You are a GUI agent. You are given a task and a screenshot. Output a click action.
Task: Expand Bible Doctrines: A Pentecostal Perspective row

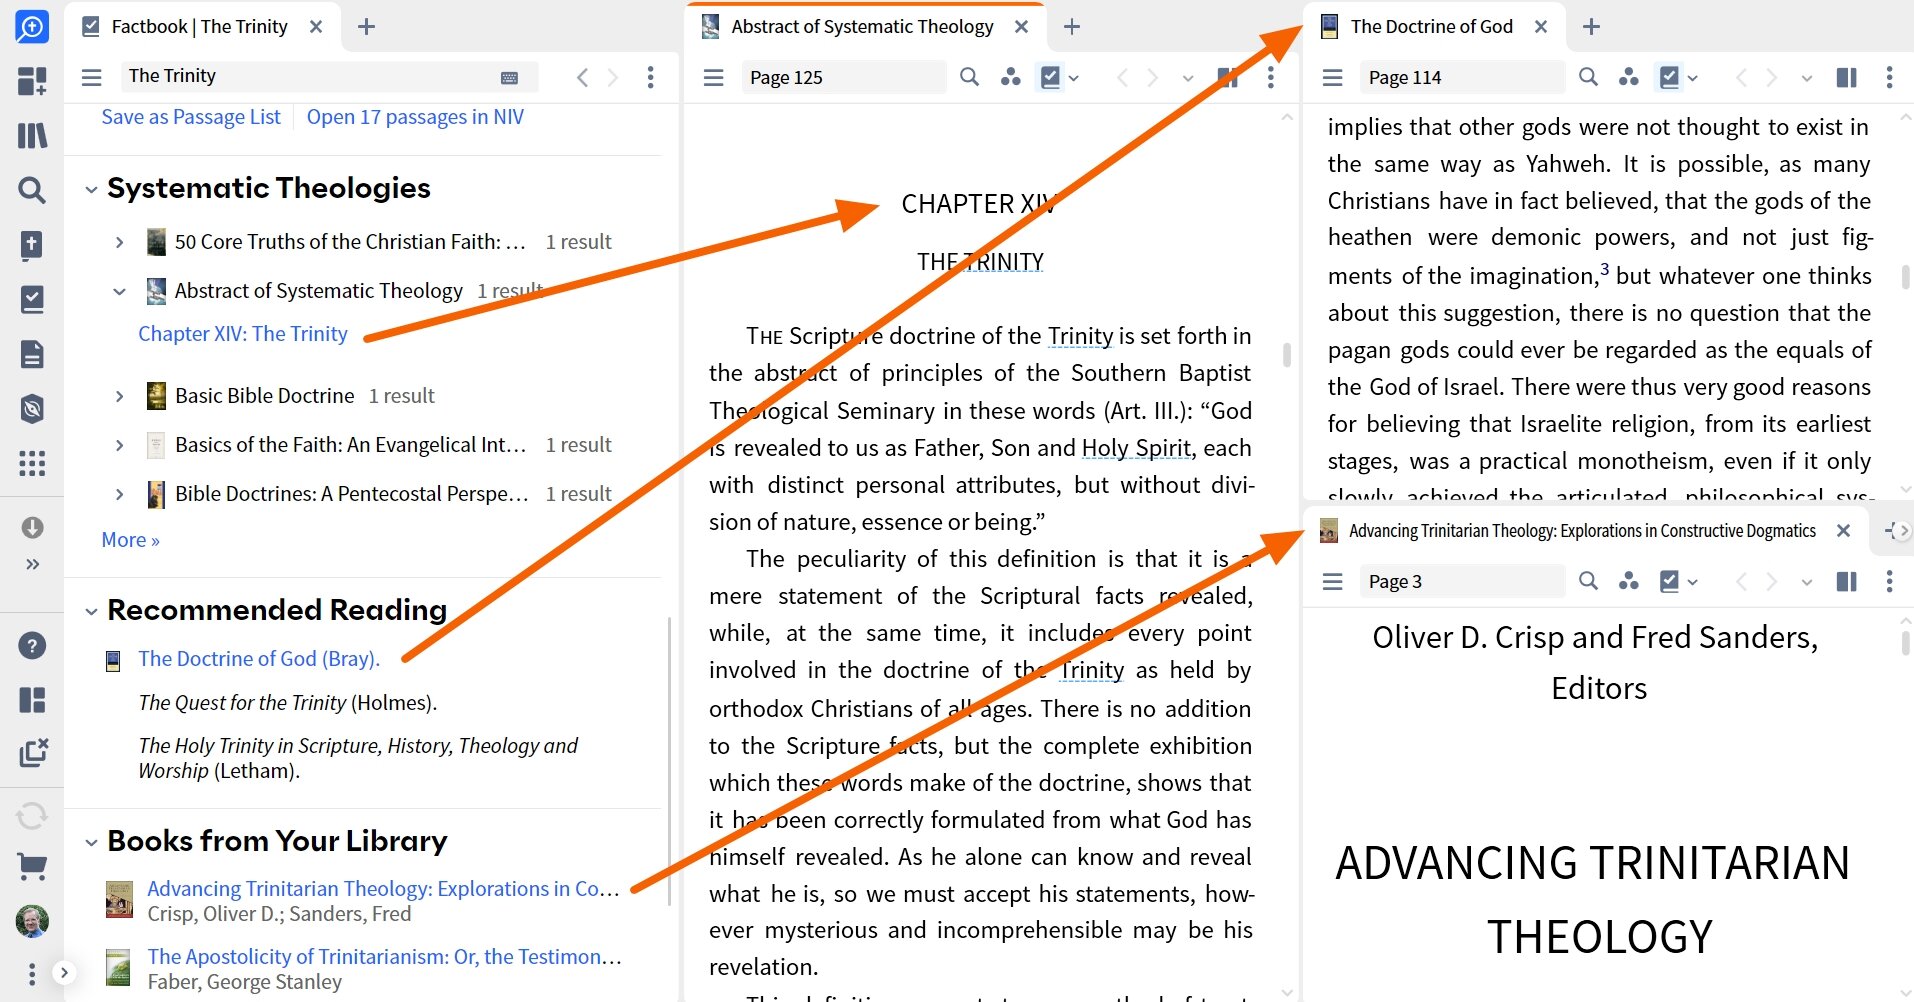(119, 494)
